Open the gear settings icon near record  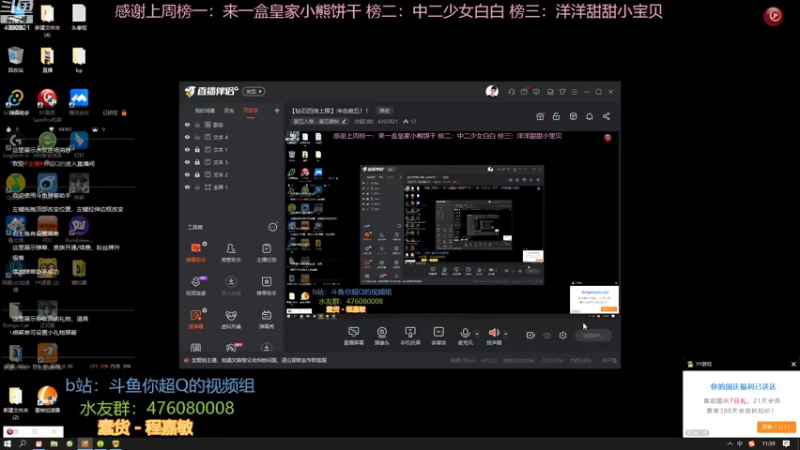563,335
